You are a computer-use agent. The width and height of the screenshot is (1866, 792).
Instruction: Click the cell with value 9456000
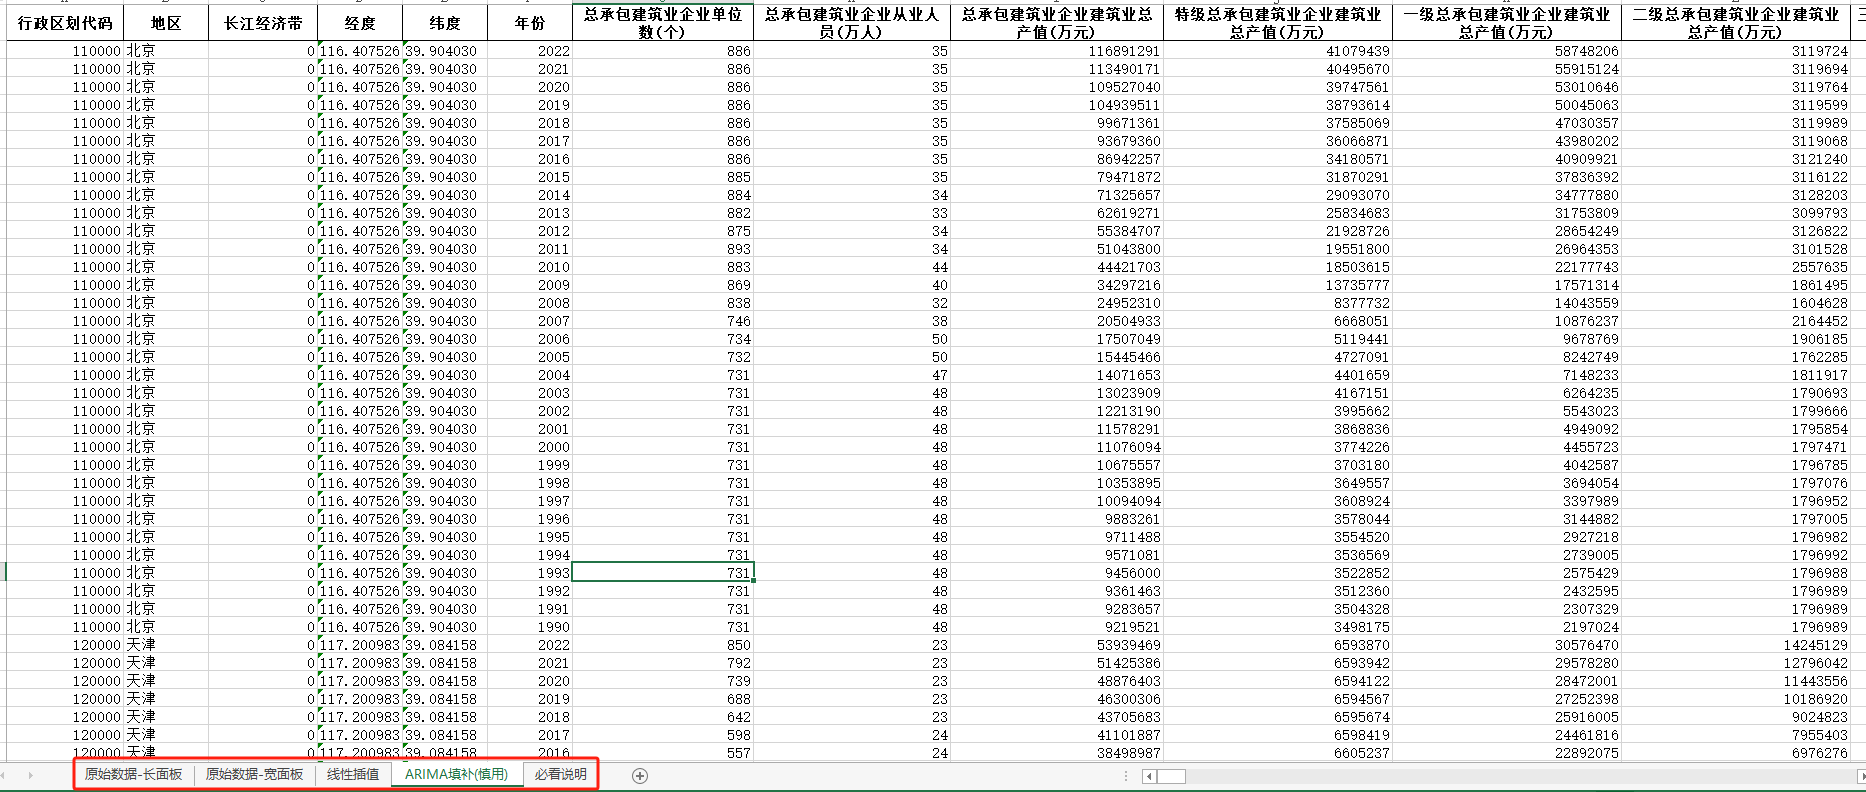coord(1057,573)
